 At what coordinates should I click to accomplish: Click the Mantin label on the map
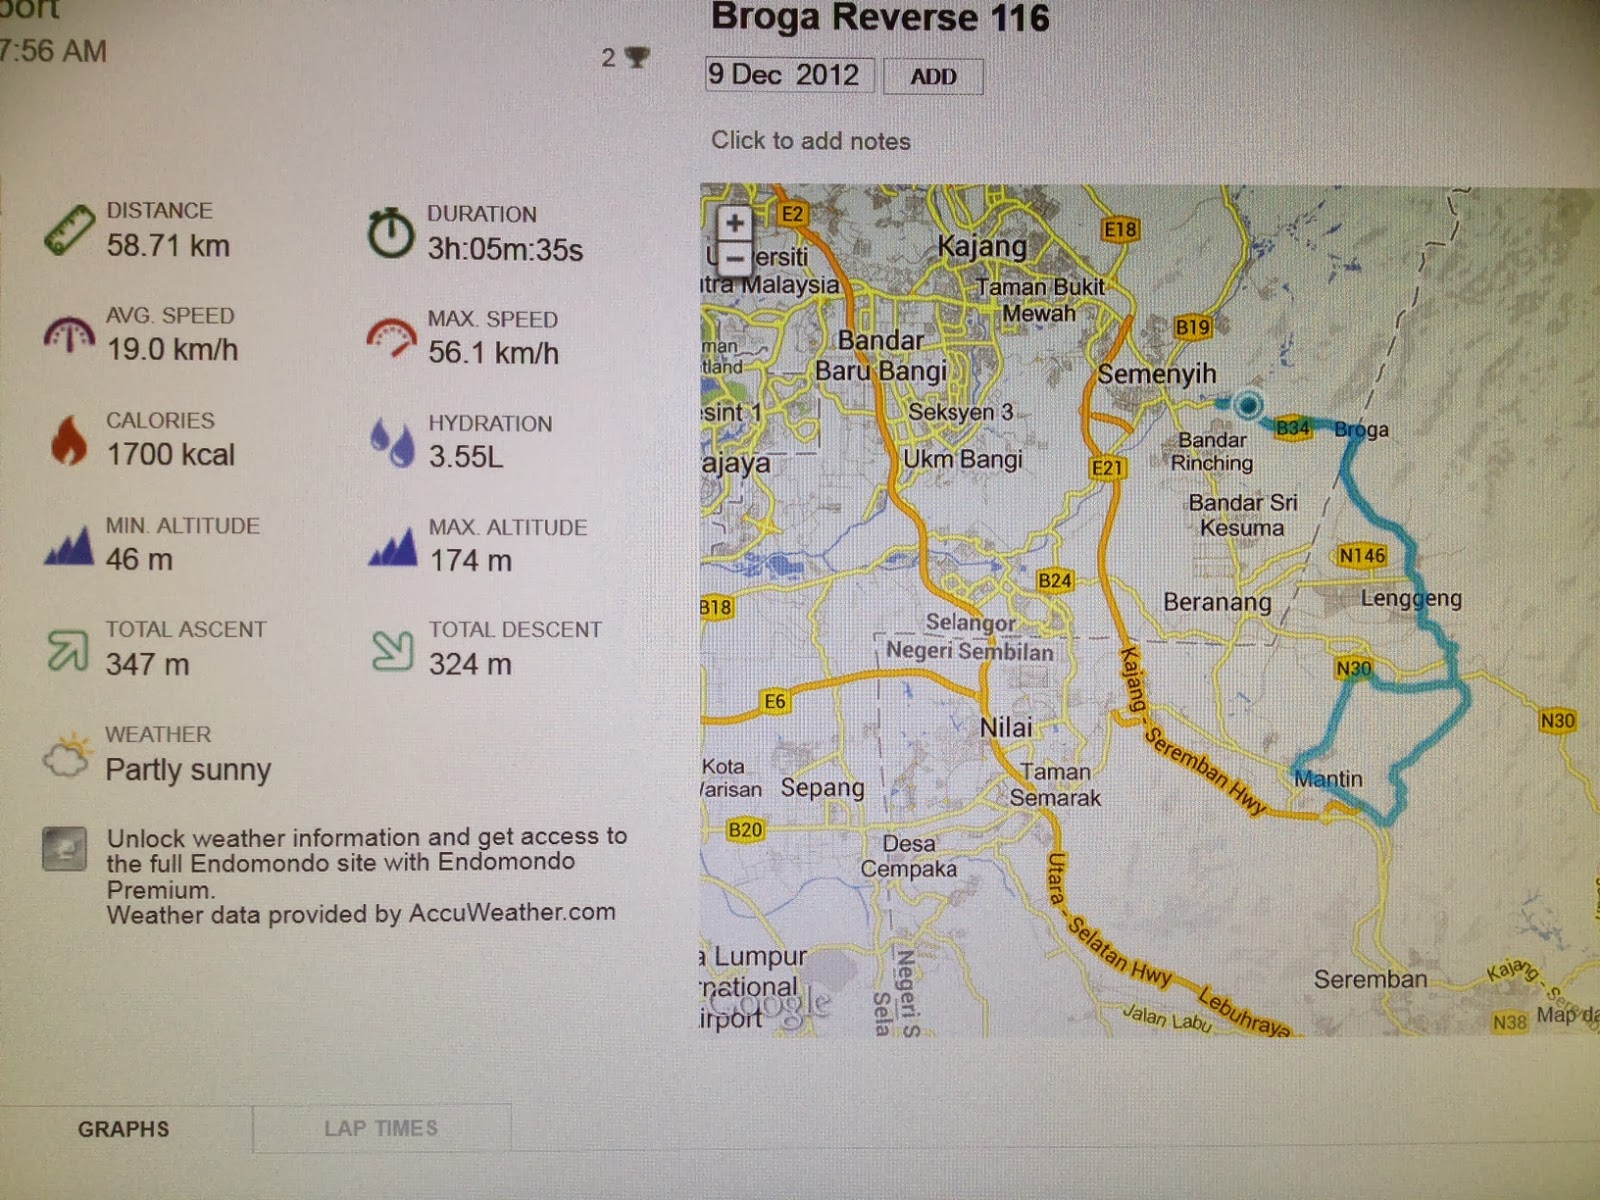(1328, 778)
